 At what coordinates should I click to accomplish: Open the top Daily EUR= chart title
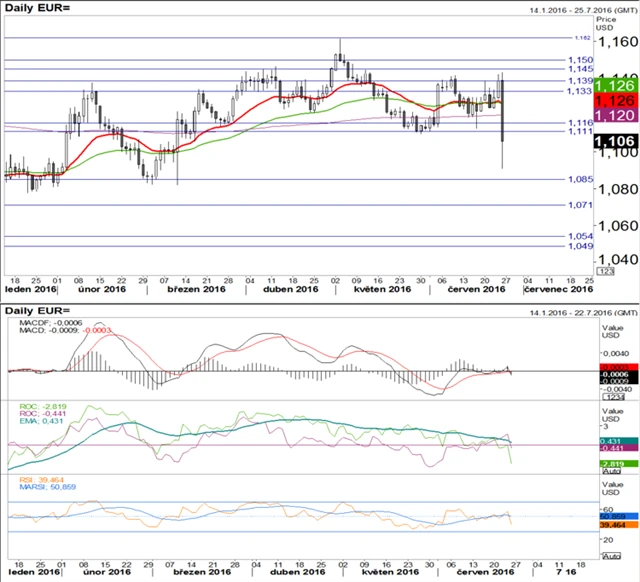[x=38, y=8]
